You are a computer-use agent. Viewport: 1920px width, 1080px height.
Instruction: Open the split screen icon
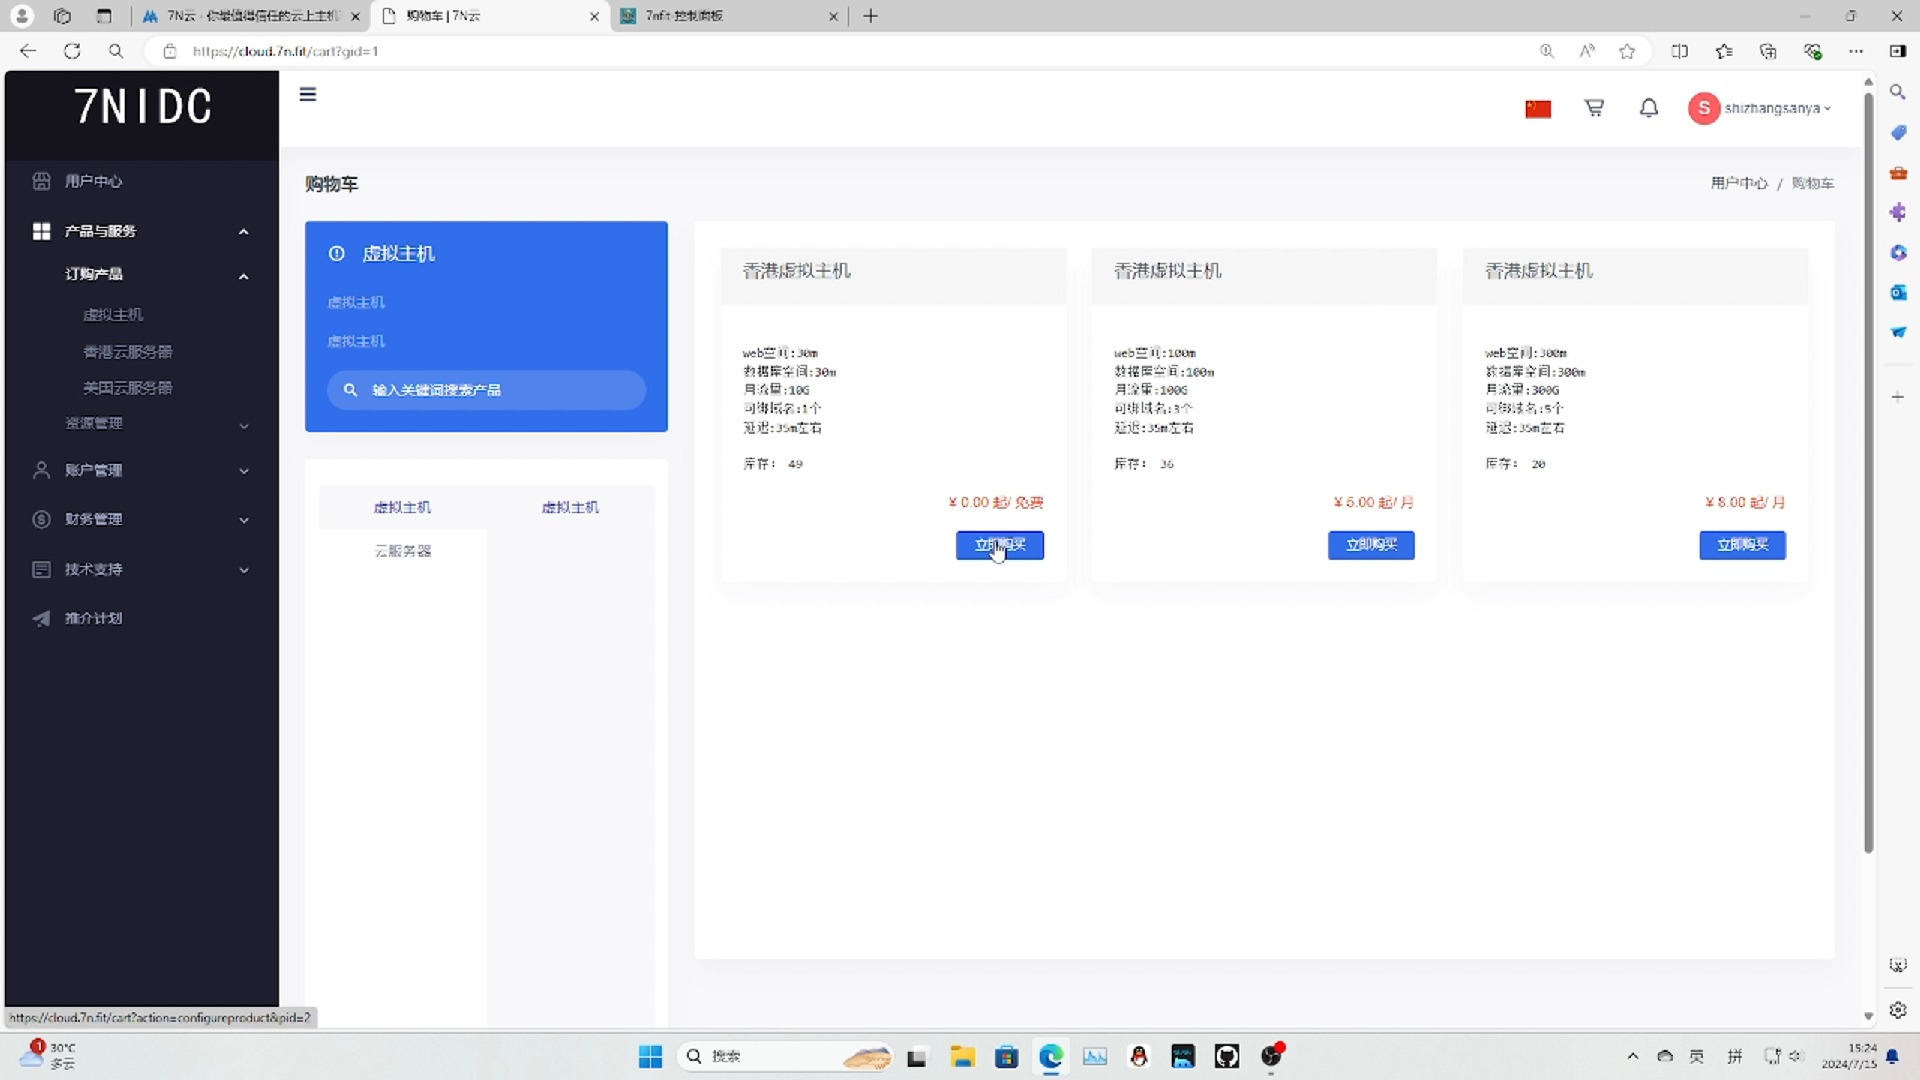pyautogui.click(x=1680, y=51)
